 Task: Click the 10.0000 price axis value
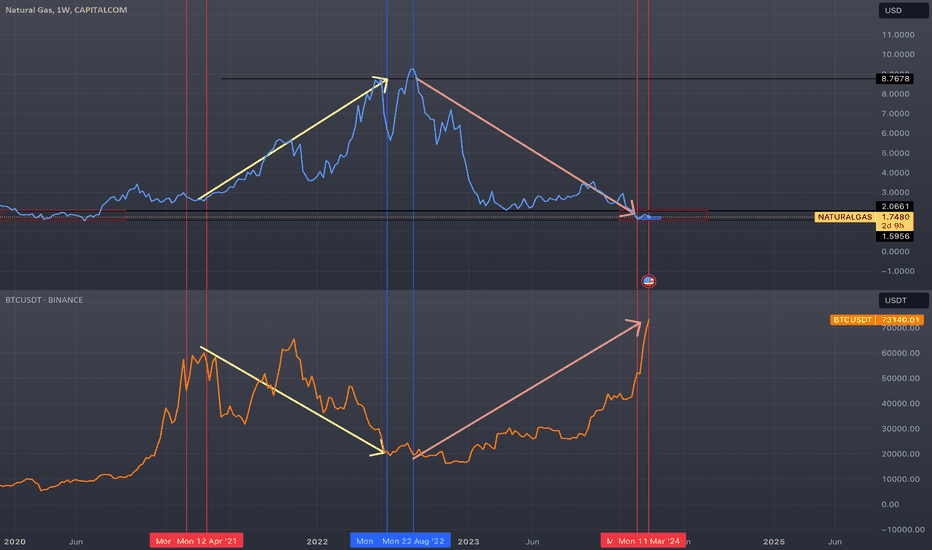point(898,55)
